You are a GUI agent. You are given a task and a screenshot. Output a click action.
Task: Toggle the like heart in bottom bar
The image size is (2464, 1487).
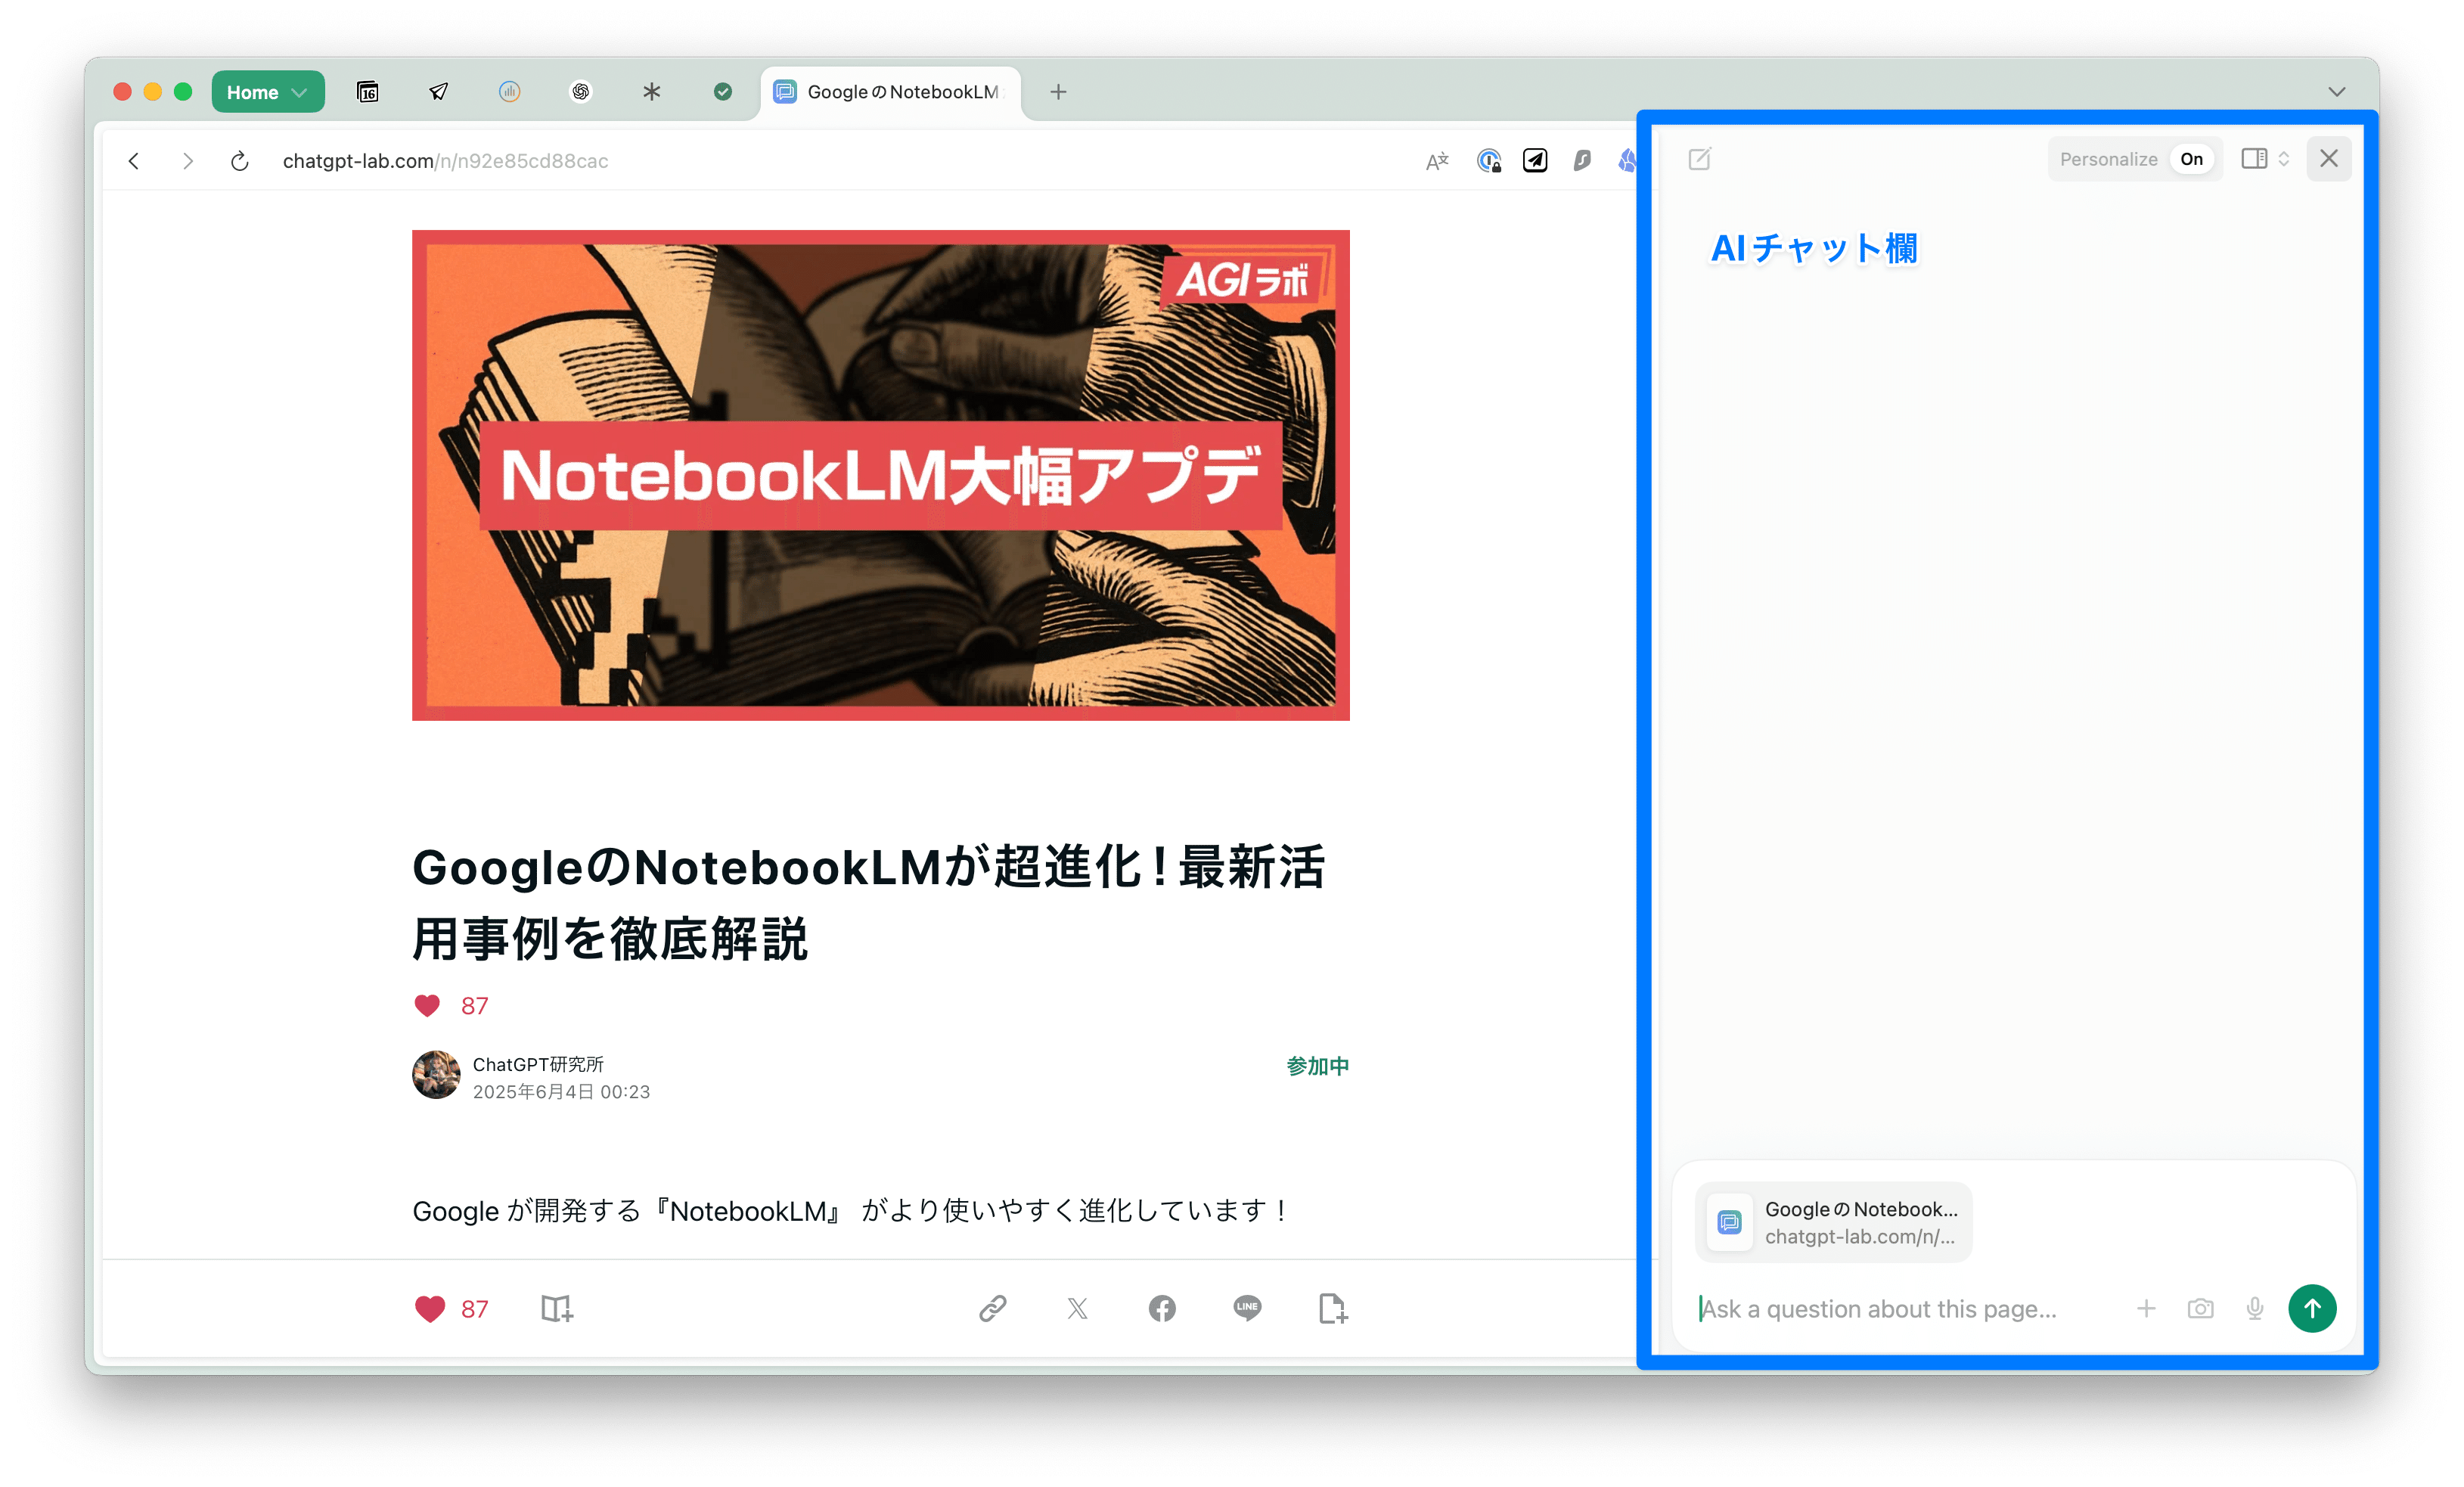click(x=430, y=1309)
